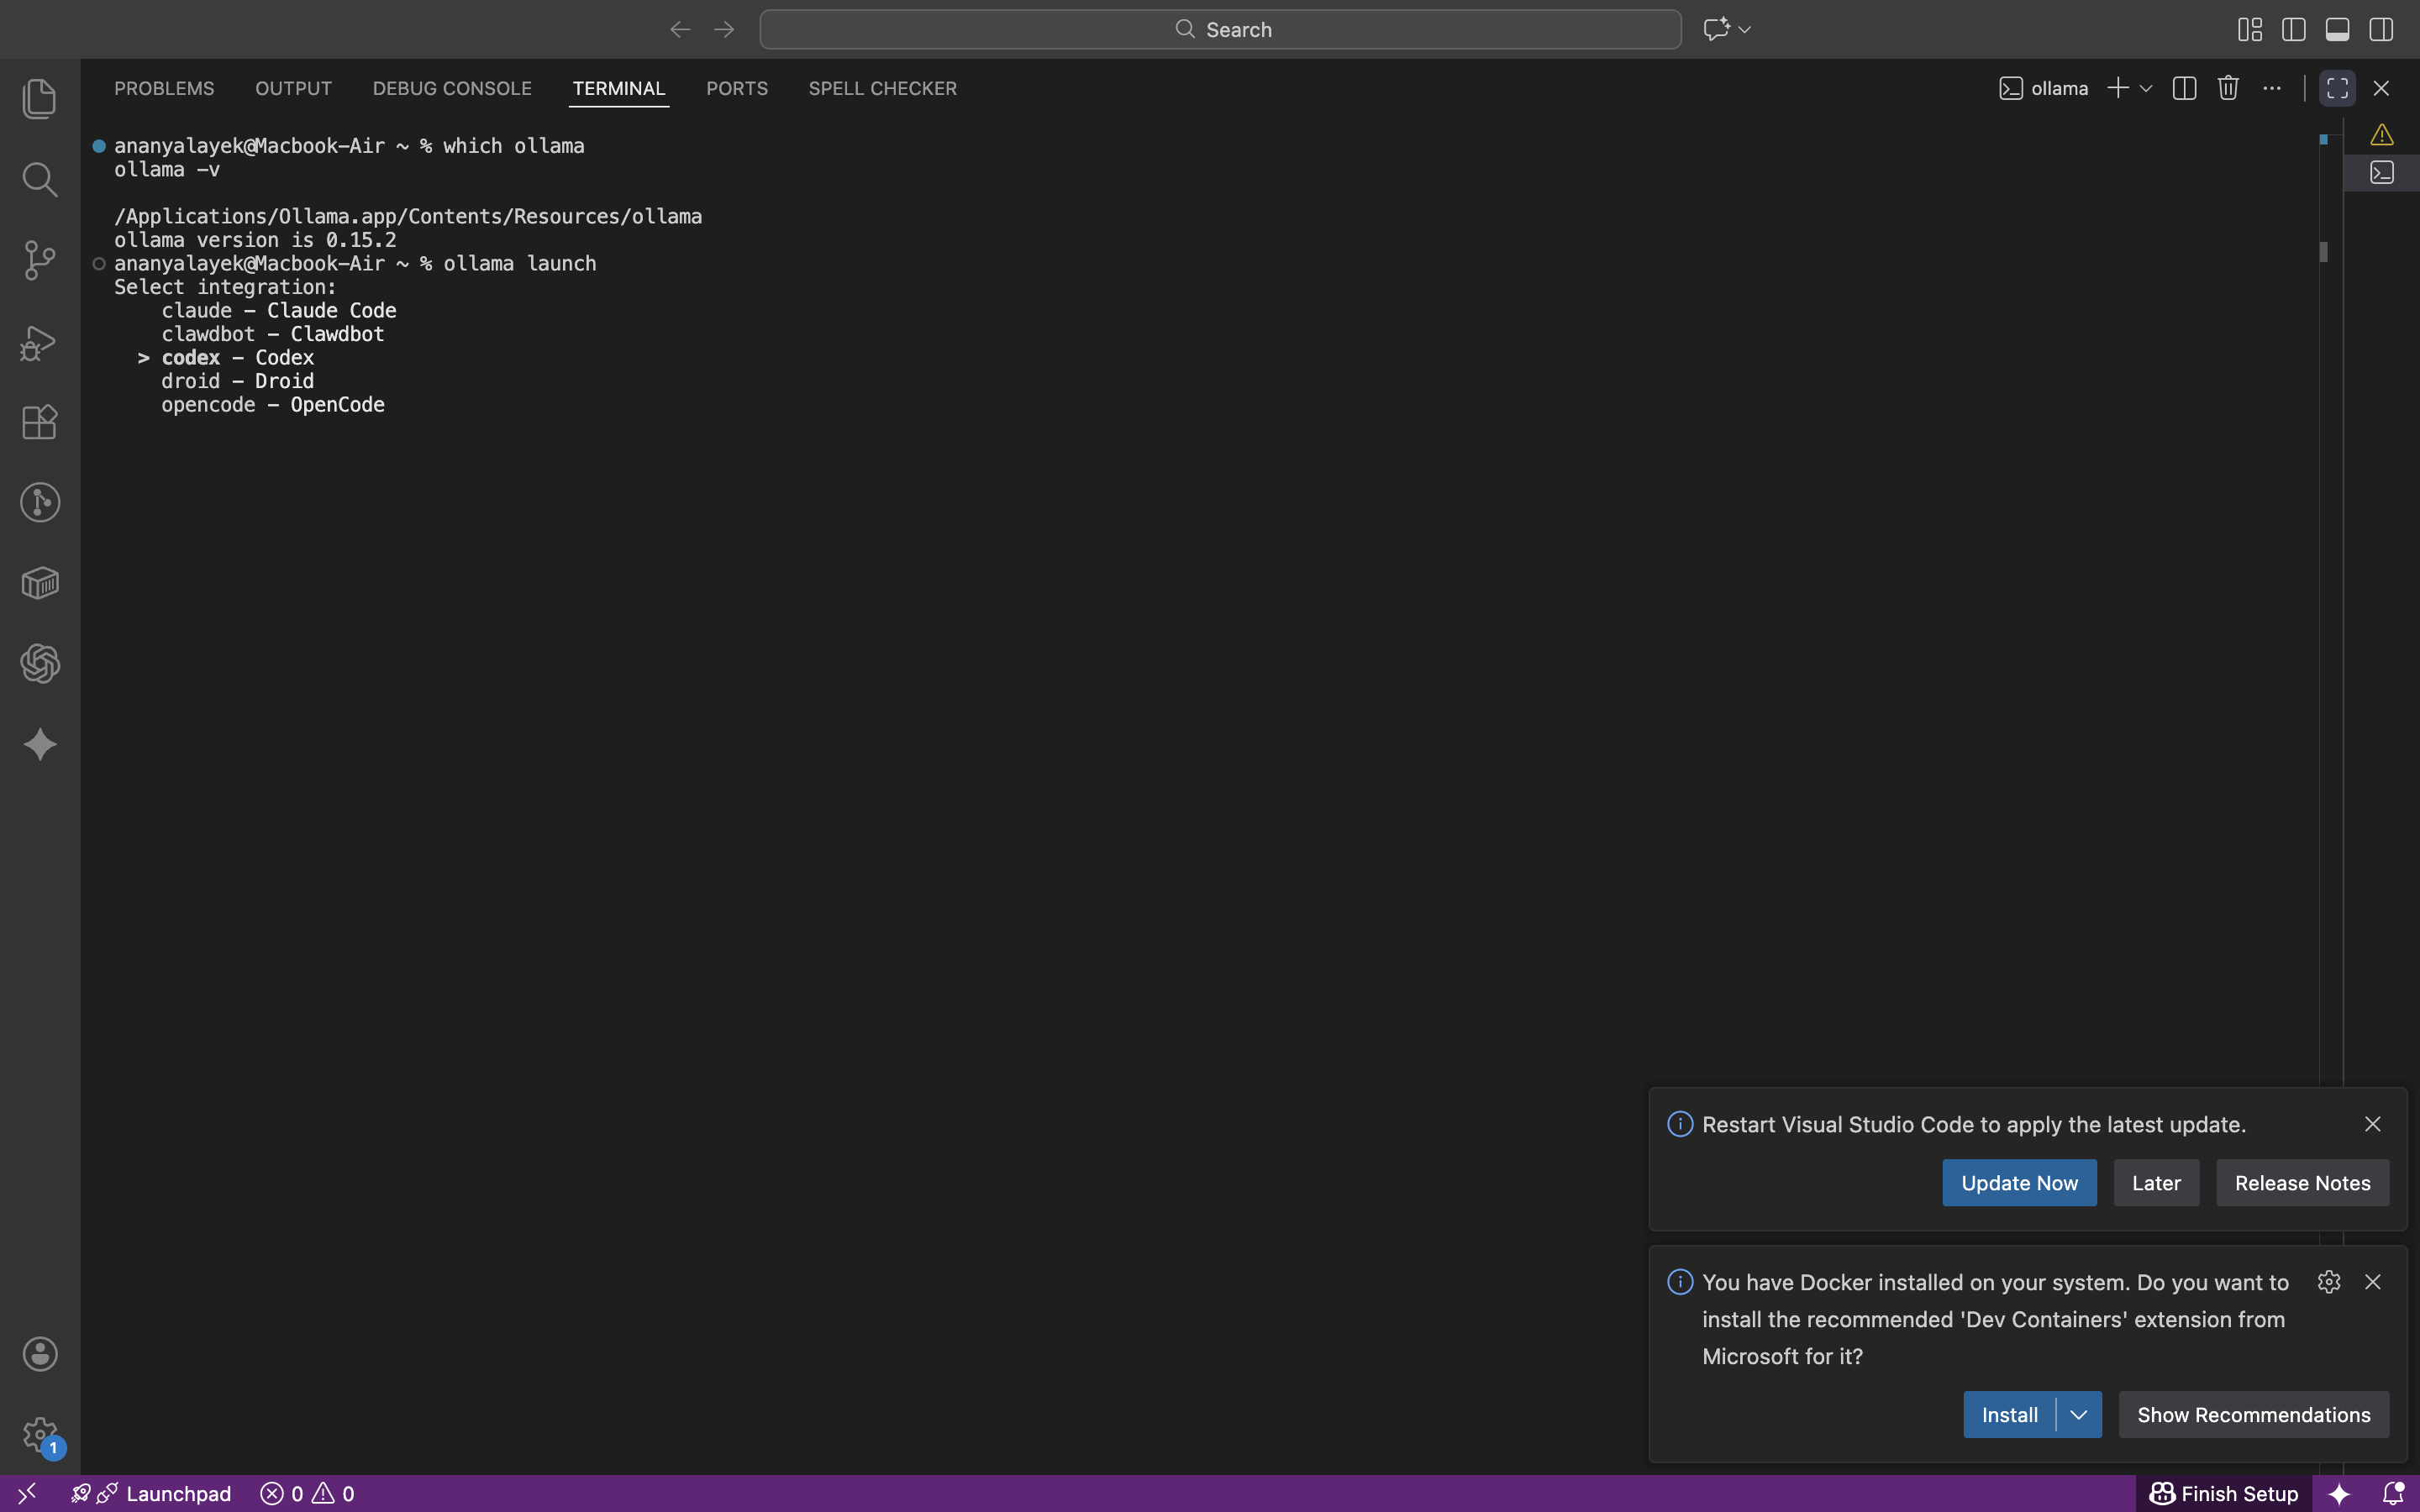
Task: Toggle the bottom panel visibility
Action: coord(2337,29)
